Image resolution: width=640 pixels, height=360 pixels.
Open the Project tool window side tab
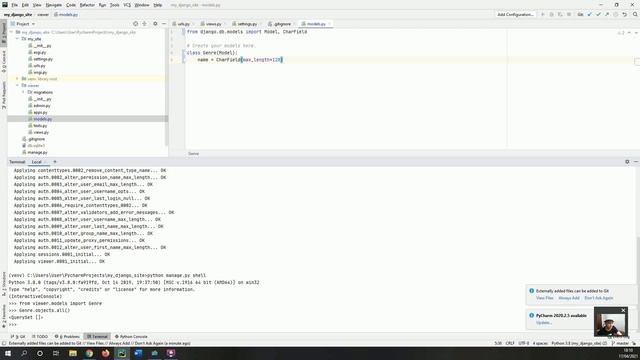coord(4,33)
